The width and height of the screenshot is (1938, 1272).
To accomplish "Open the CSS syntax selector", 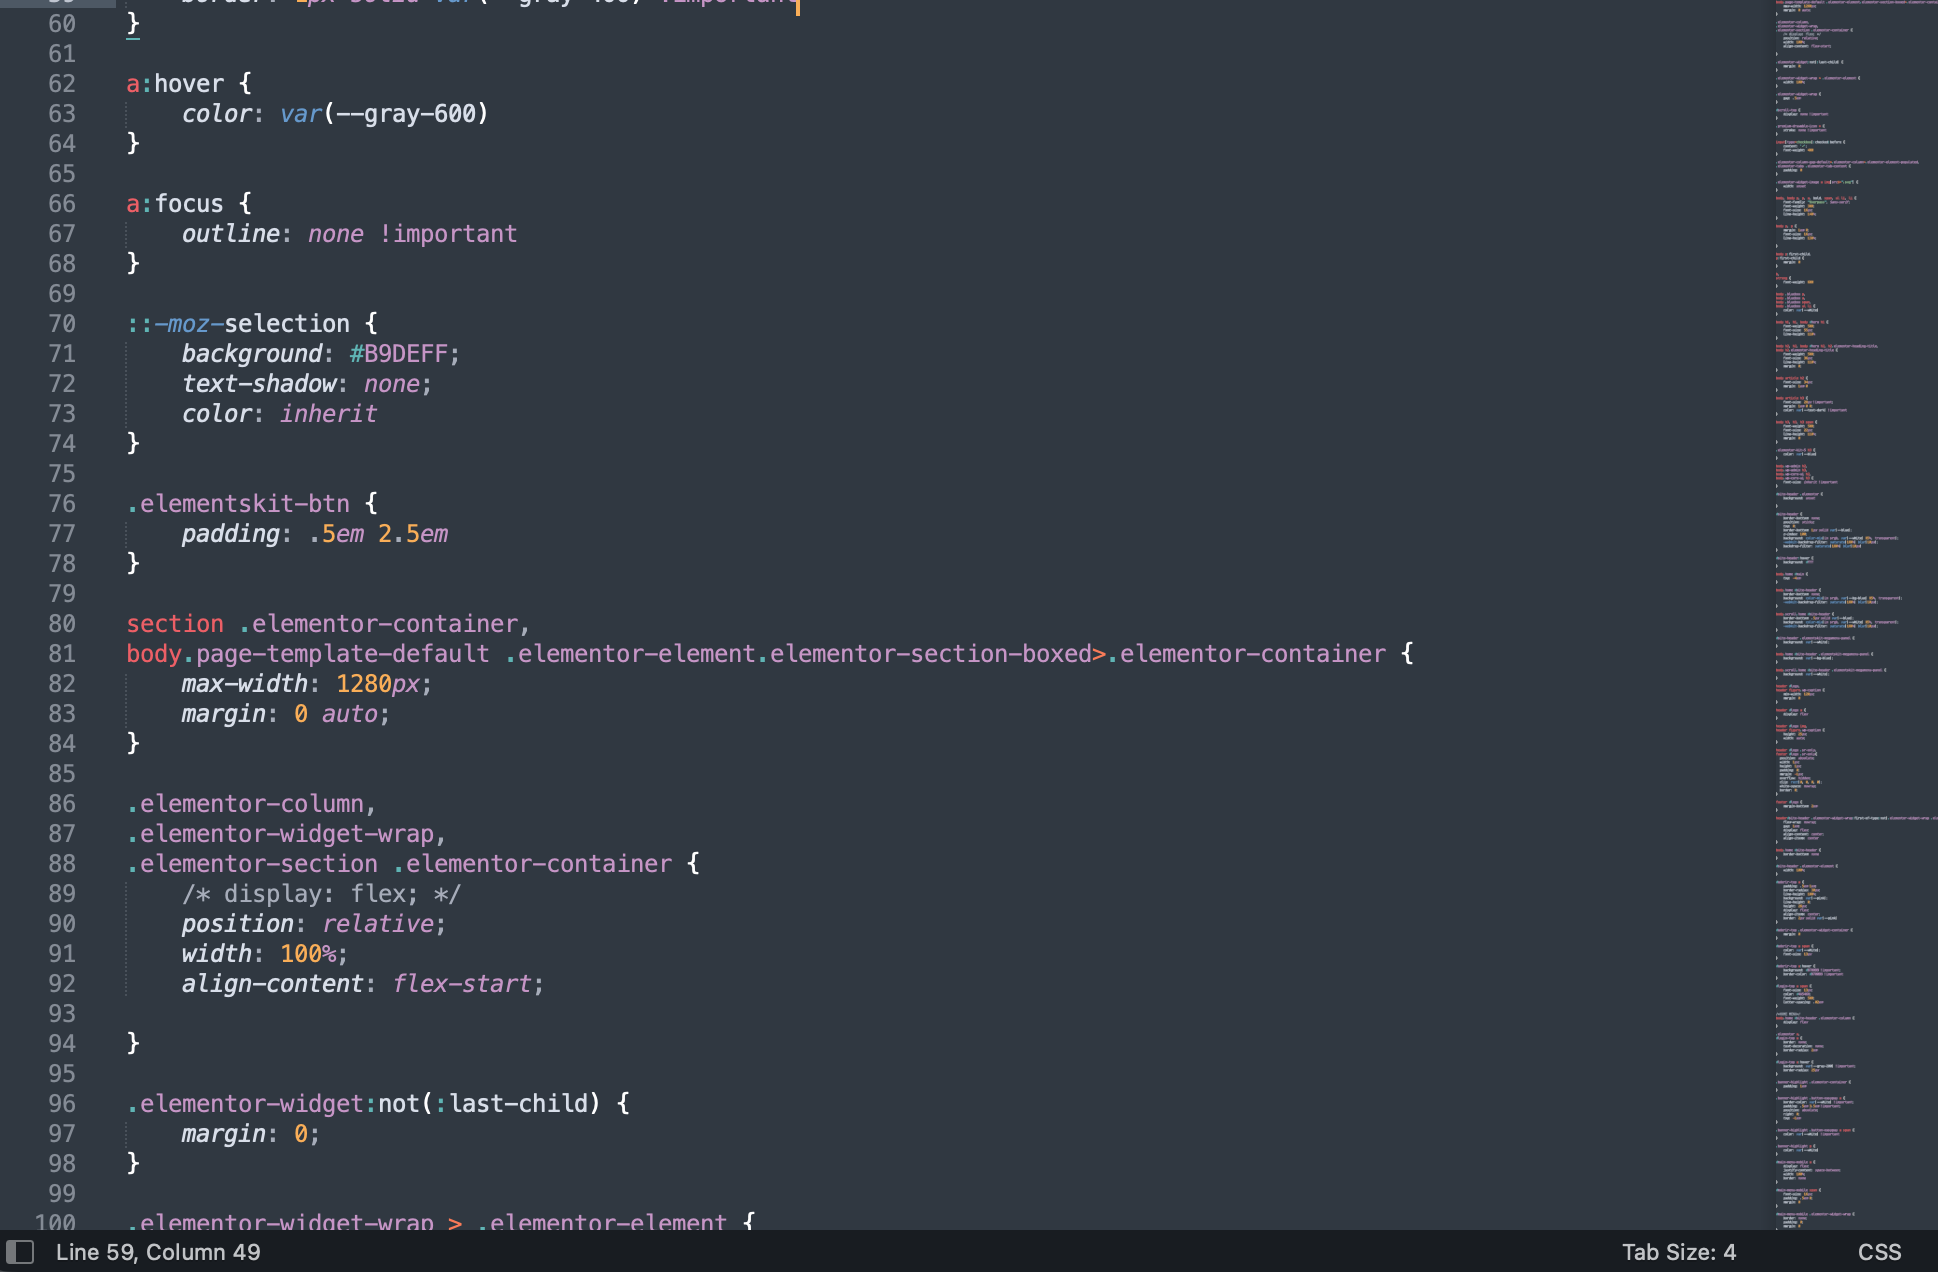I will point(1879,1252).
